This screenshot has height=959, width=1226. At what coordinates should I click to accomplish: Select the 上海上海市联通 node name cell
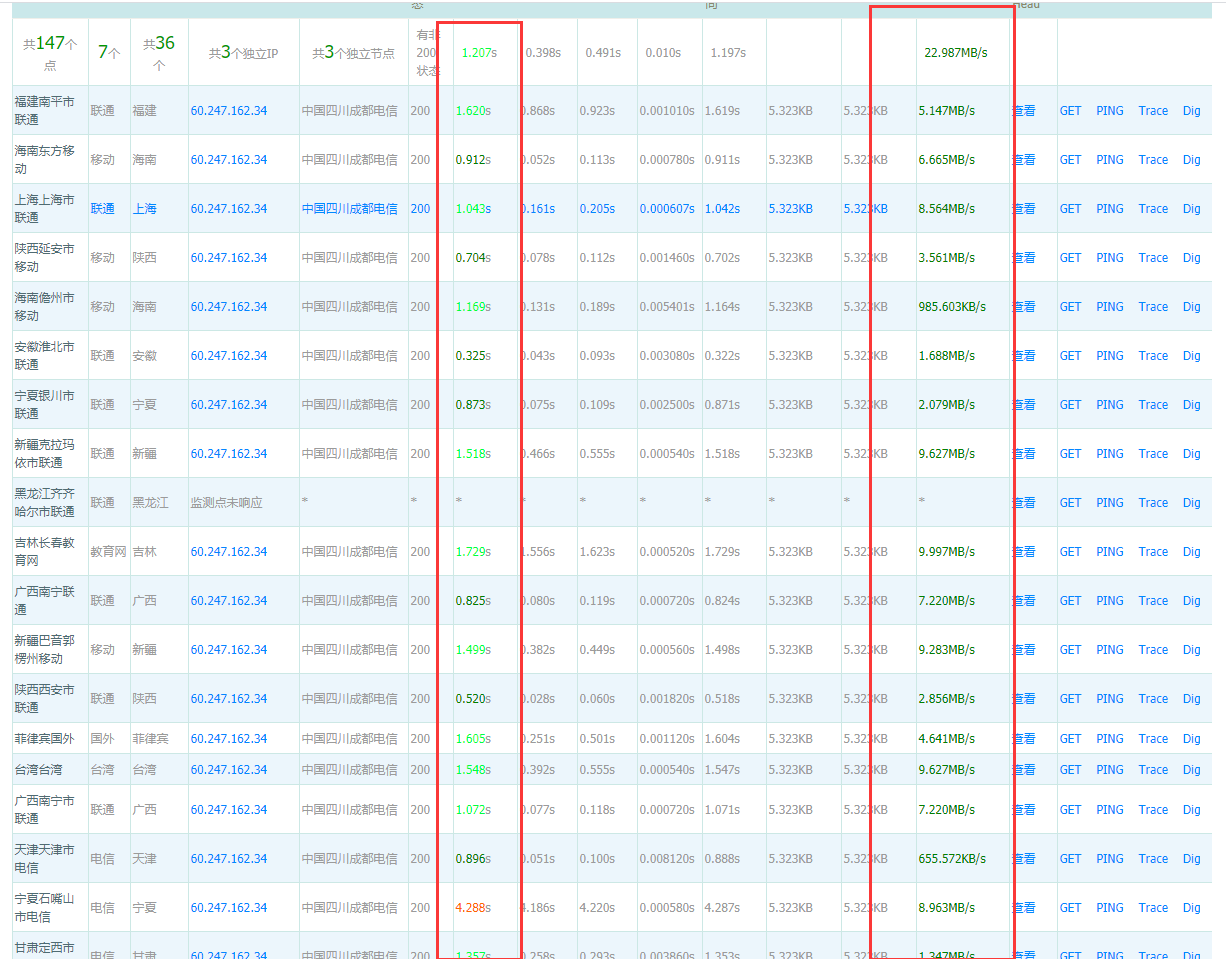[x=45, y=208]
